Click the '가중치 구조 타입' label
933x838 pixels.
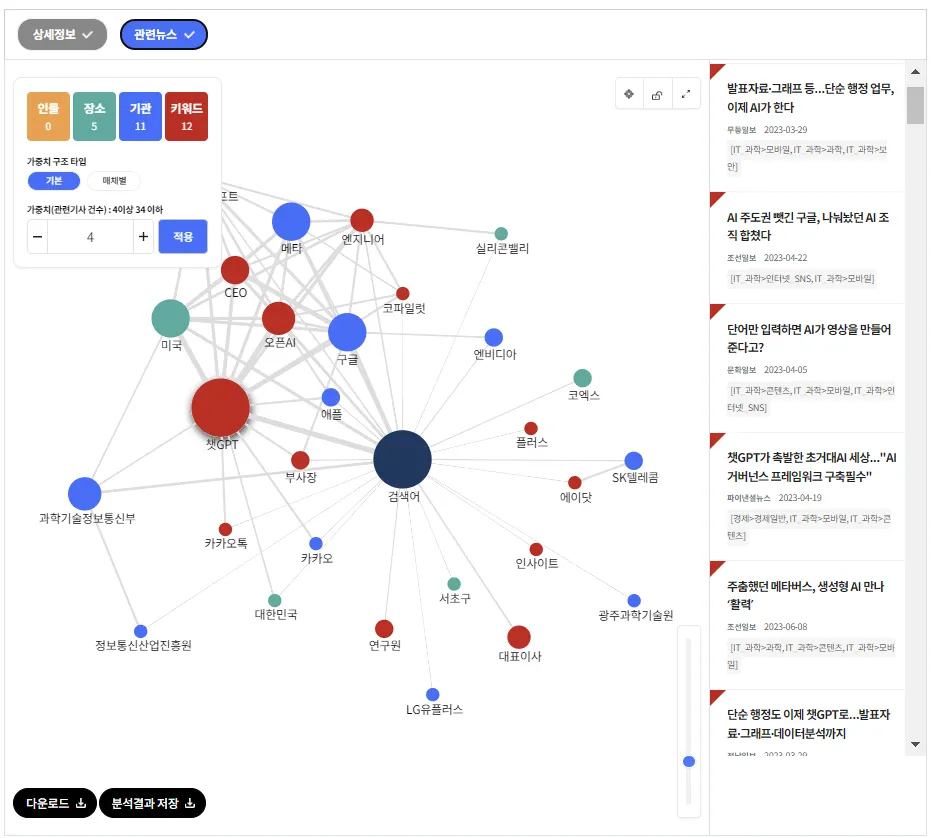point(57,161)
